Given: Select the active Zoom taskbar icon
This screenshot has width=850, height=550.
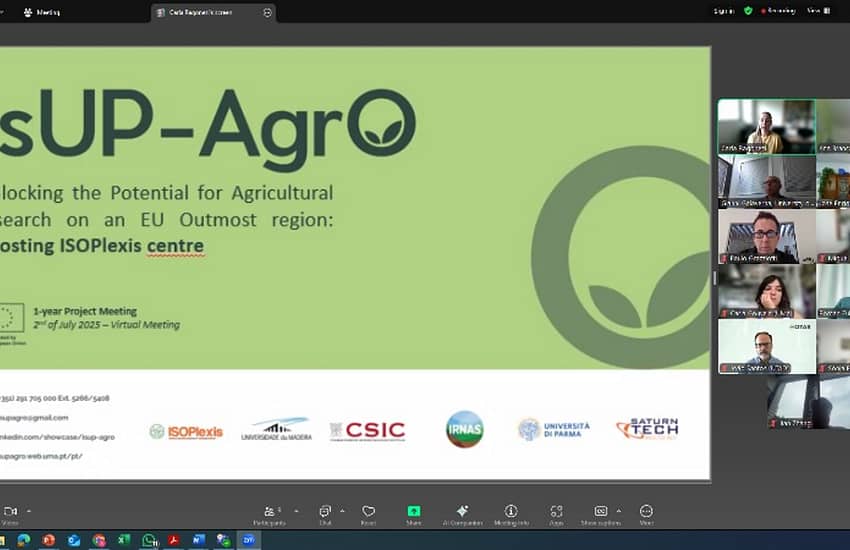Looking at the screenshot, I should [x=249, y=540].
